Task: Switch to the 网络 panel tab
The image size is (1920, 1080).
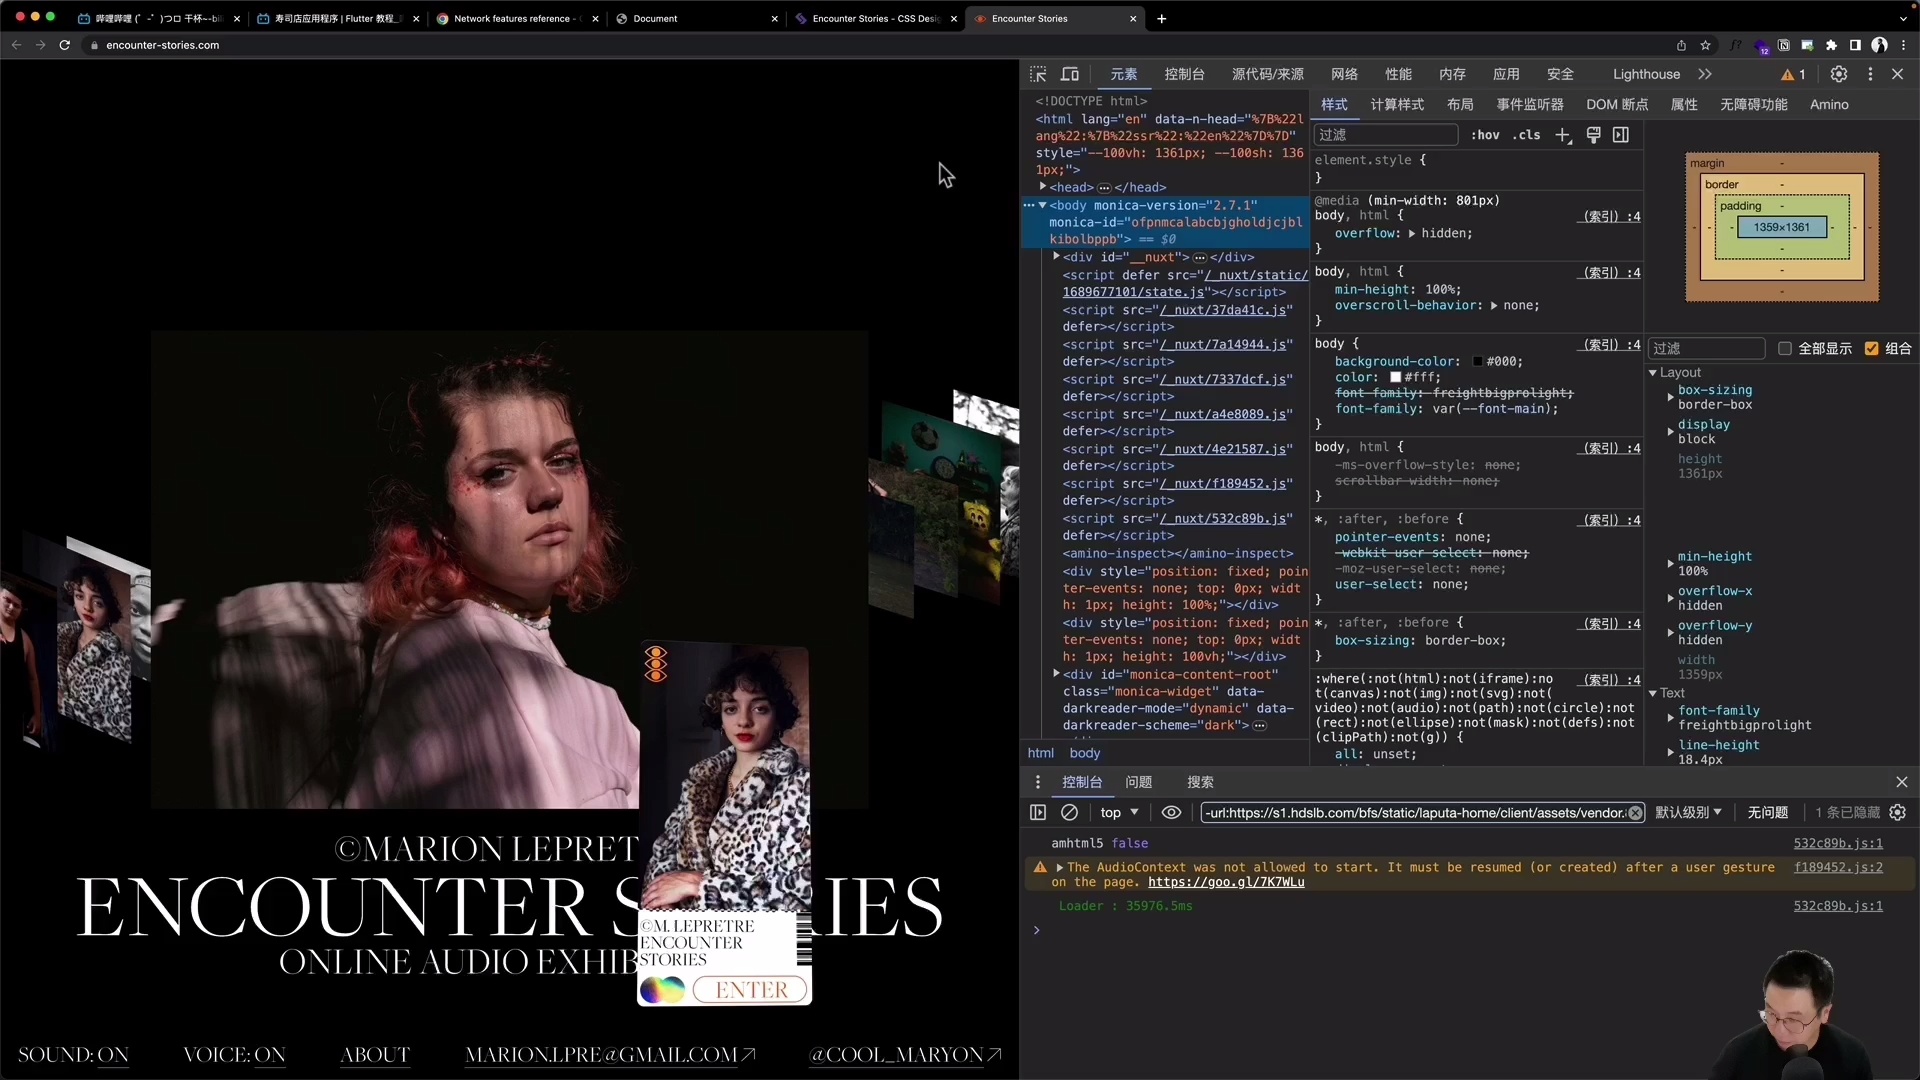Action: coord(1344,74)
